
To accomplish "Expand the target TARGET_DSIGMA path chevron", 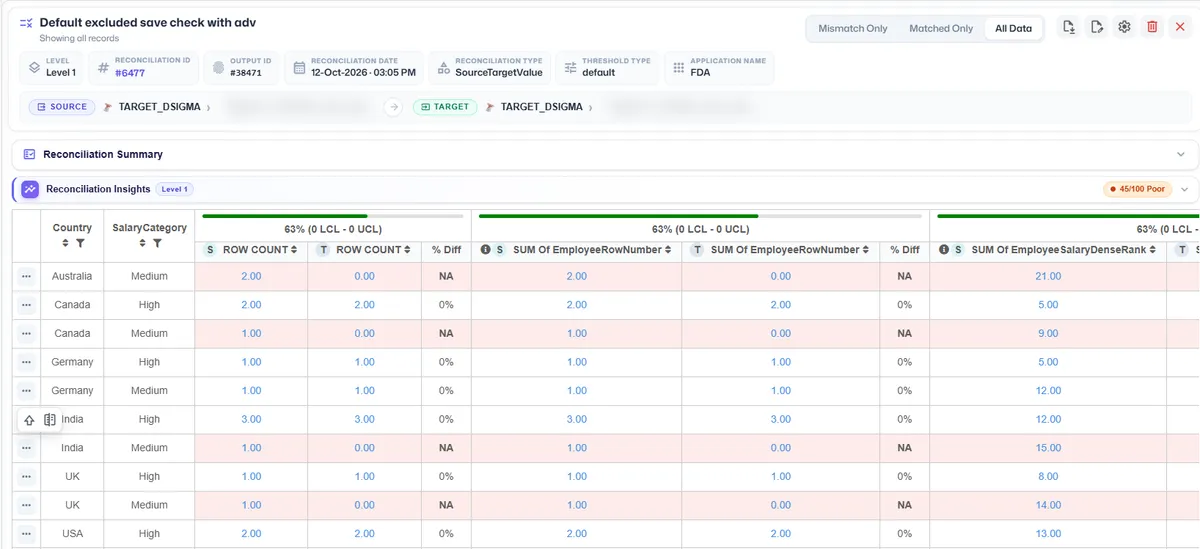I will click(590, 107).
